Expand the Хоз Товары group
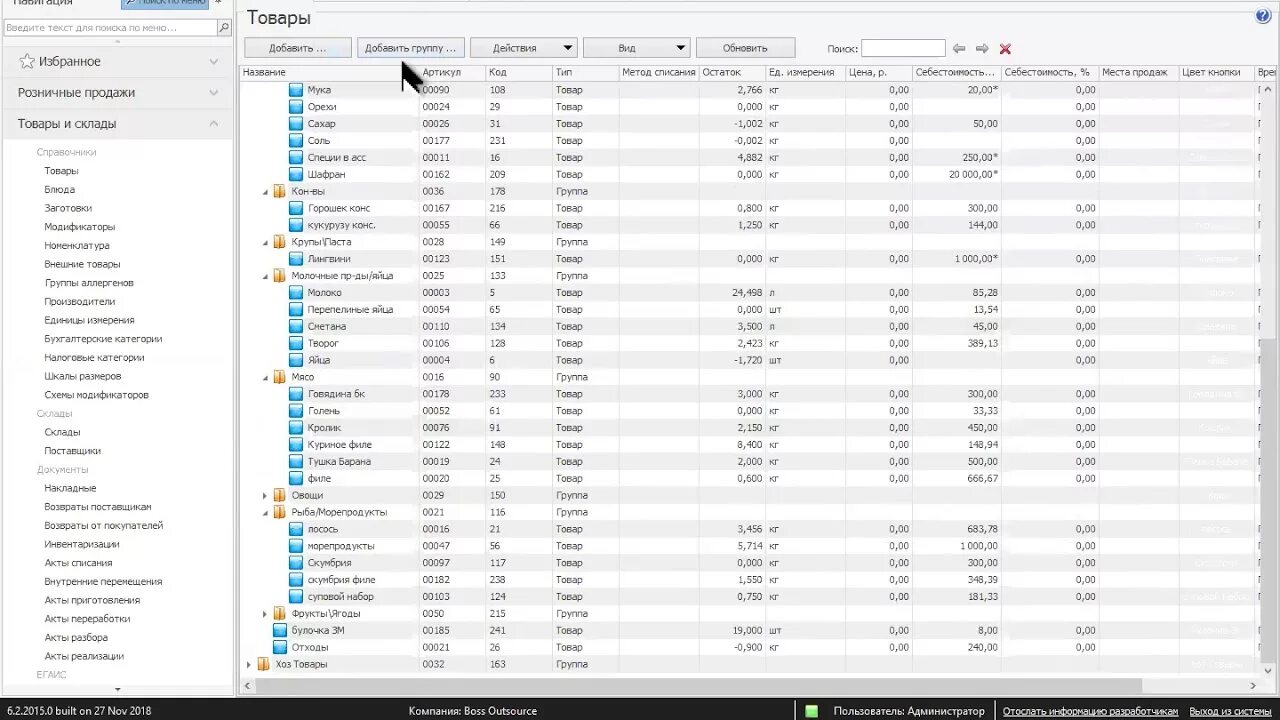Image resolution: width=1280 pixels, height=720 pixels. coord(249,664)
